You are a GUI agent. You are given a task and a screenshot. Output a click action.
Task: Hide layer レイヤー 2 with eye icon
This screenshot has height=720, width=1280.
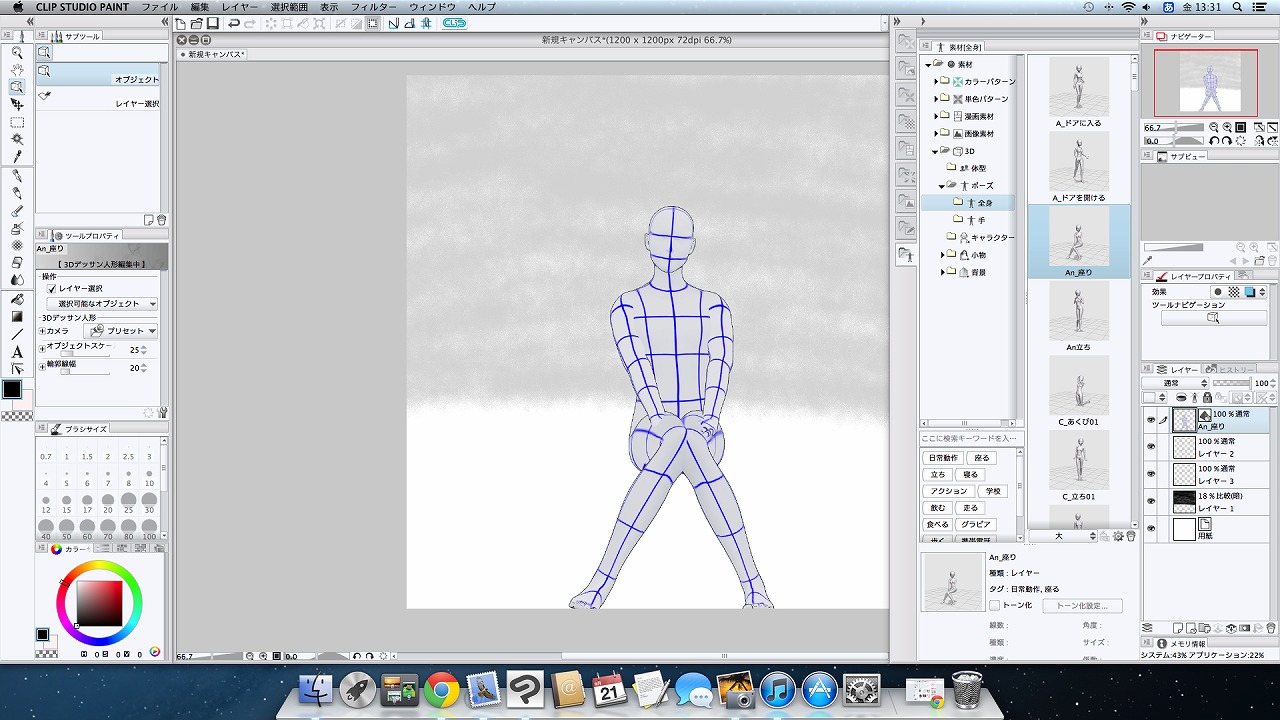click(1150, 447)
